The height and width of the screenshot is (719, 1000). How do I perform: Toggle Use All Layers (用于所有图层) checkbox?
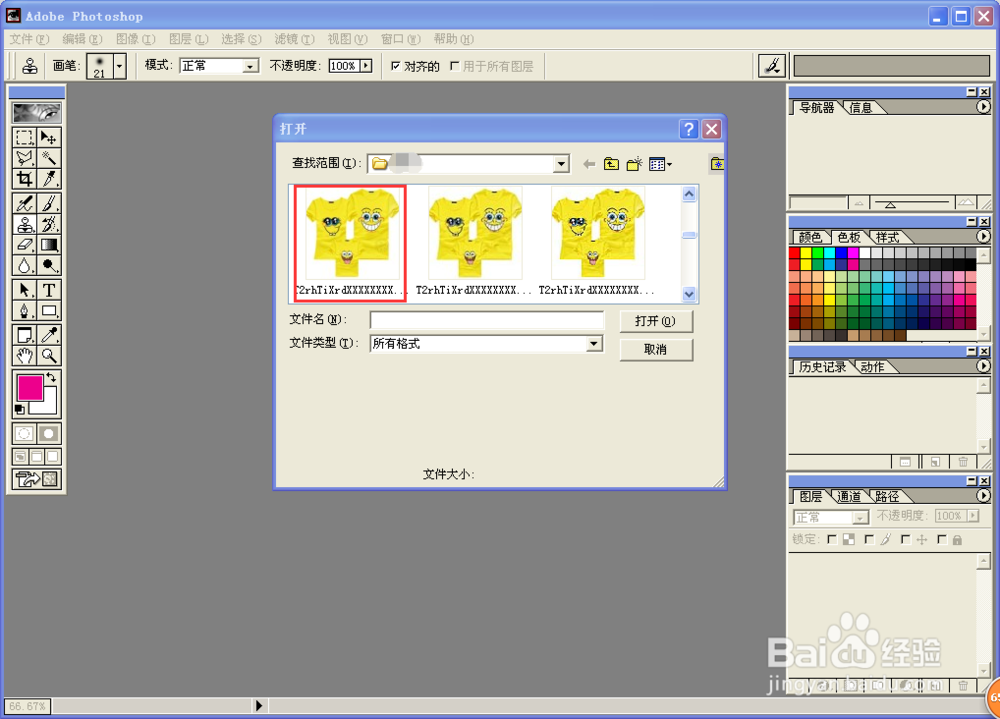pyautogui.click(x=455, y=66)
